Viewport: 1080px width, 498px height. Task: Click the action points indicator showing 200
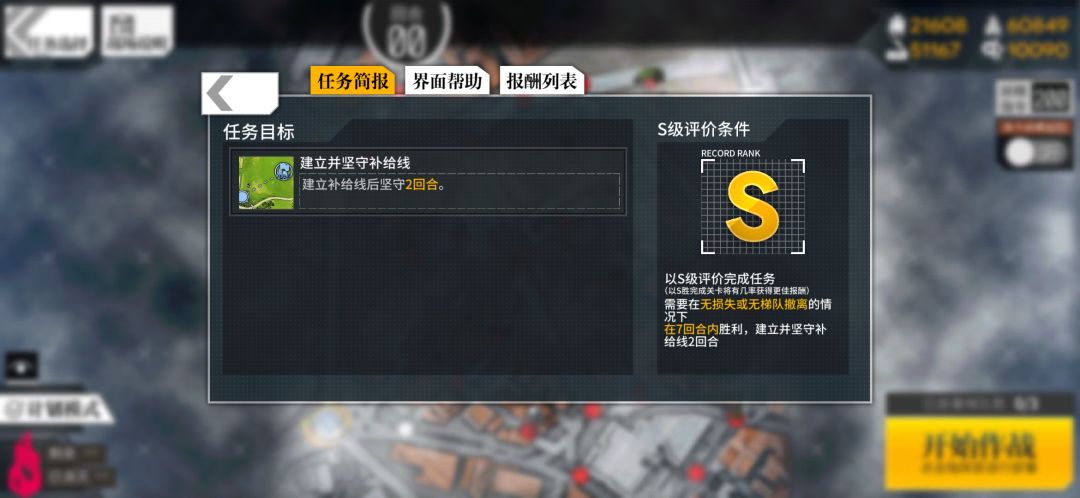1032,98
